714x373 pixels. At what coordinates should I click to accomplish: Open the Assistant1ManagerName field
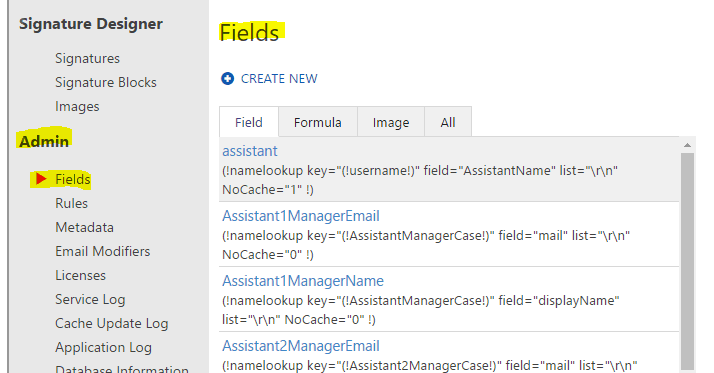point(303,281)
